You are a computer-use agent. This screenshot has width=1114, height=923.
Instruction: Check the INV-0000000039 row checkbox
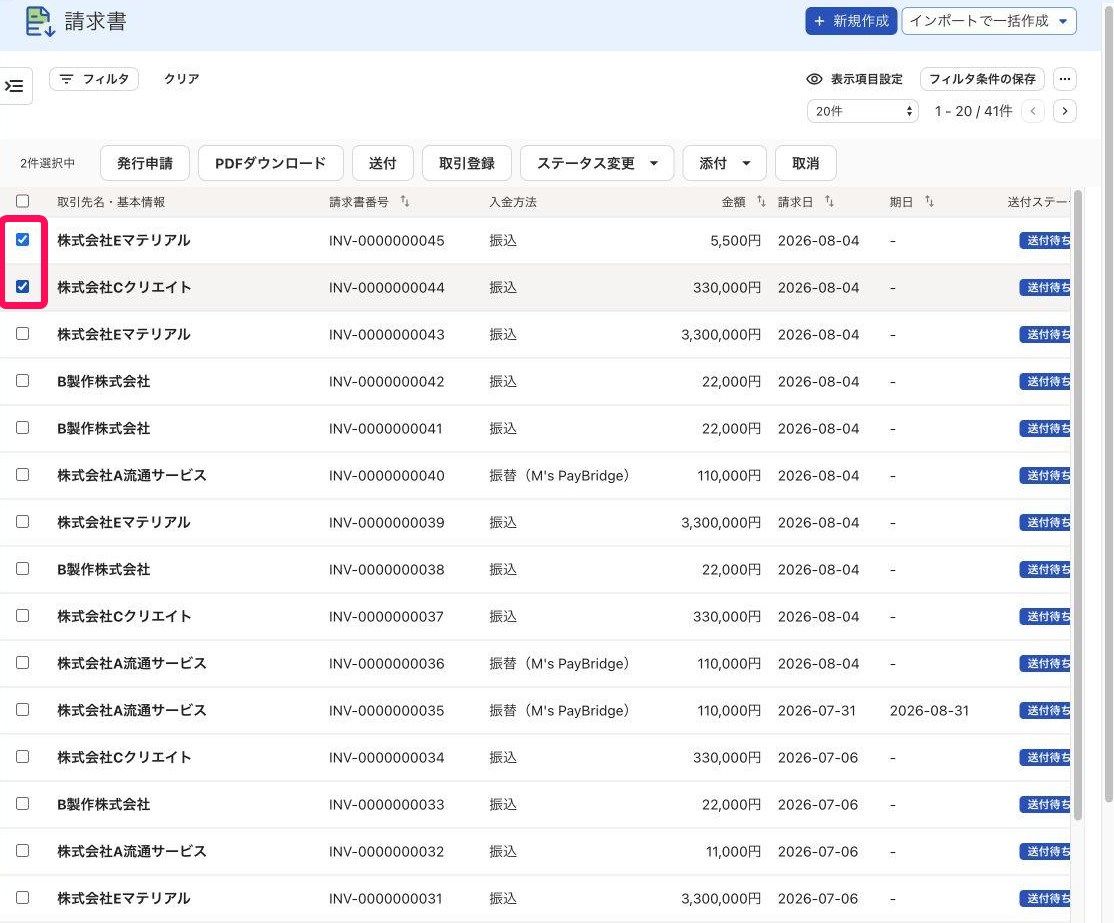click(23, 522)
